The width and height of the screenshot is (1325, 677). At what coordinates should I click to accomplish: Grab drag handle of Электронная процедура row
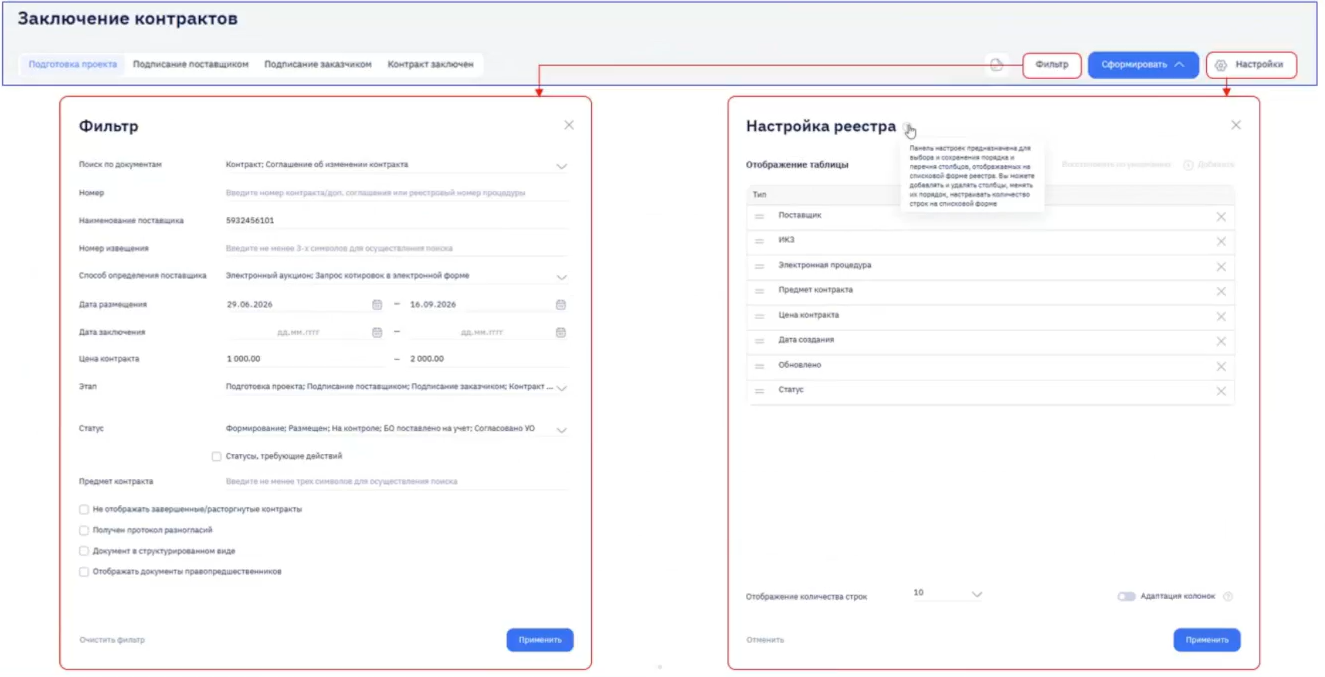click(x=759, y=267)
